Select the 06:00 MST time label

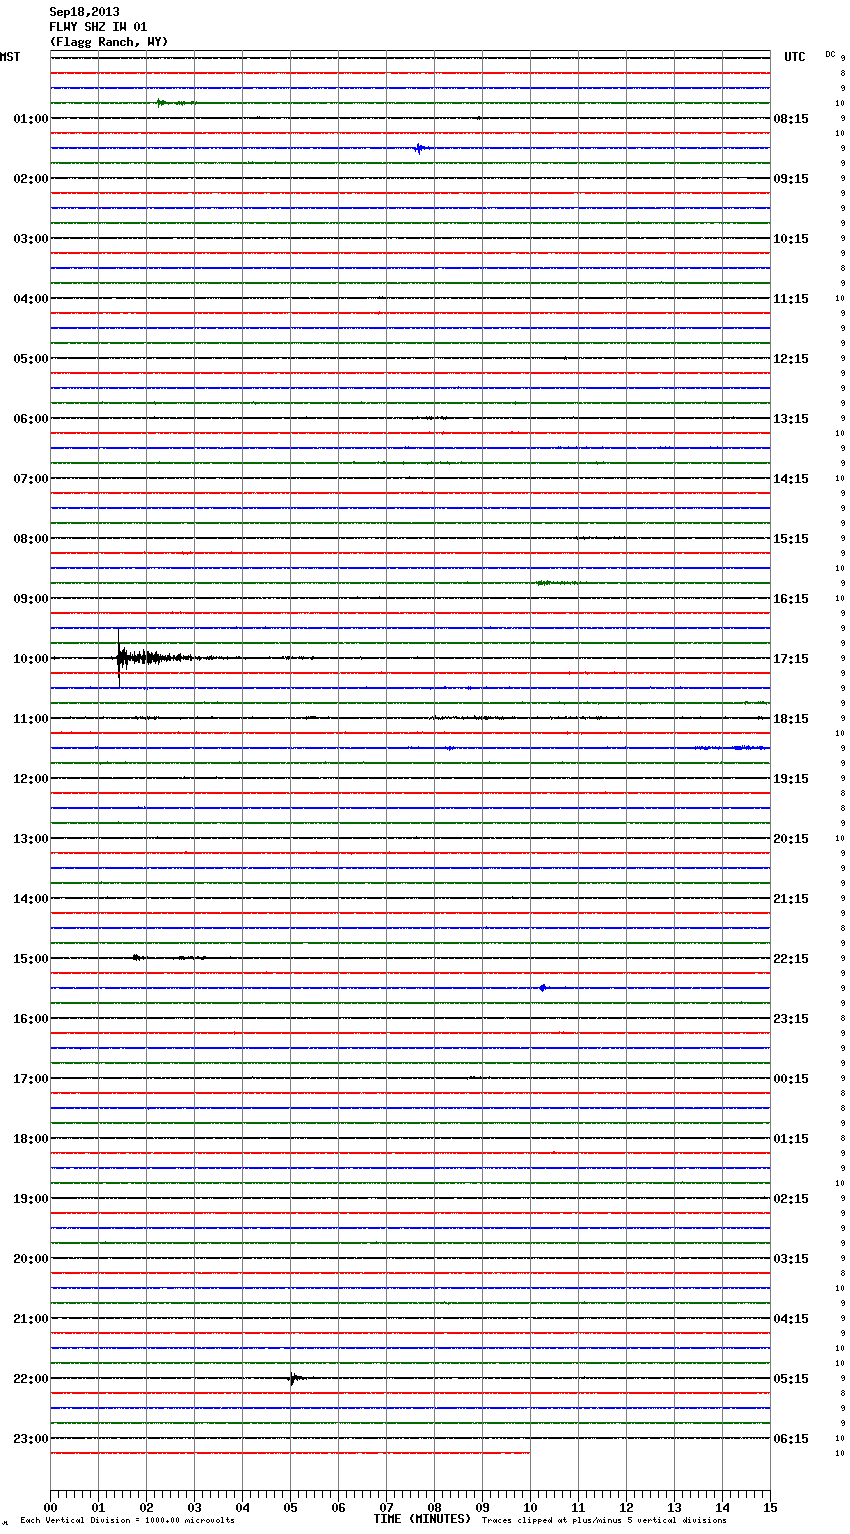point(30,419)
